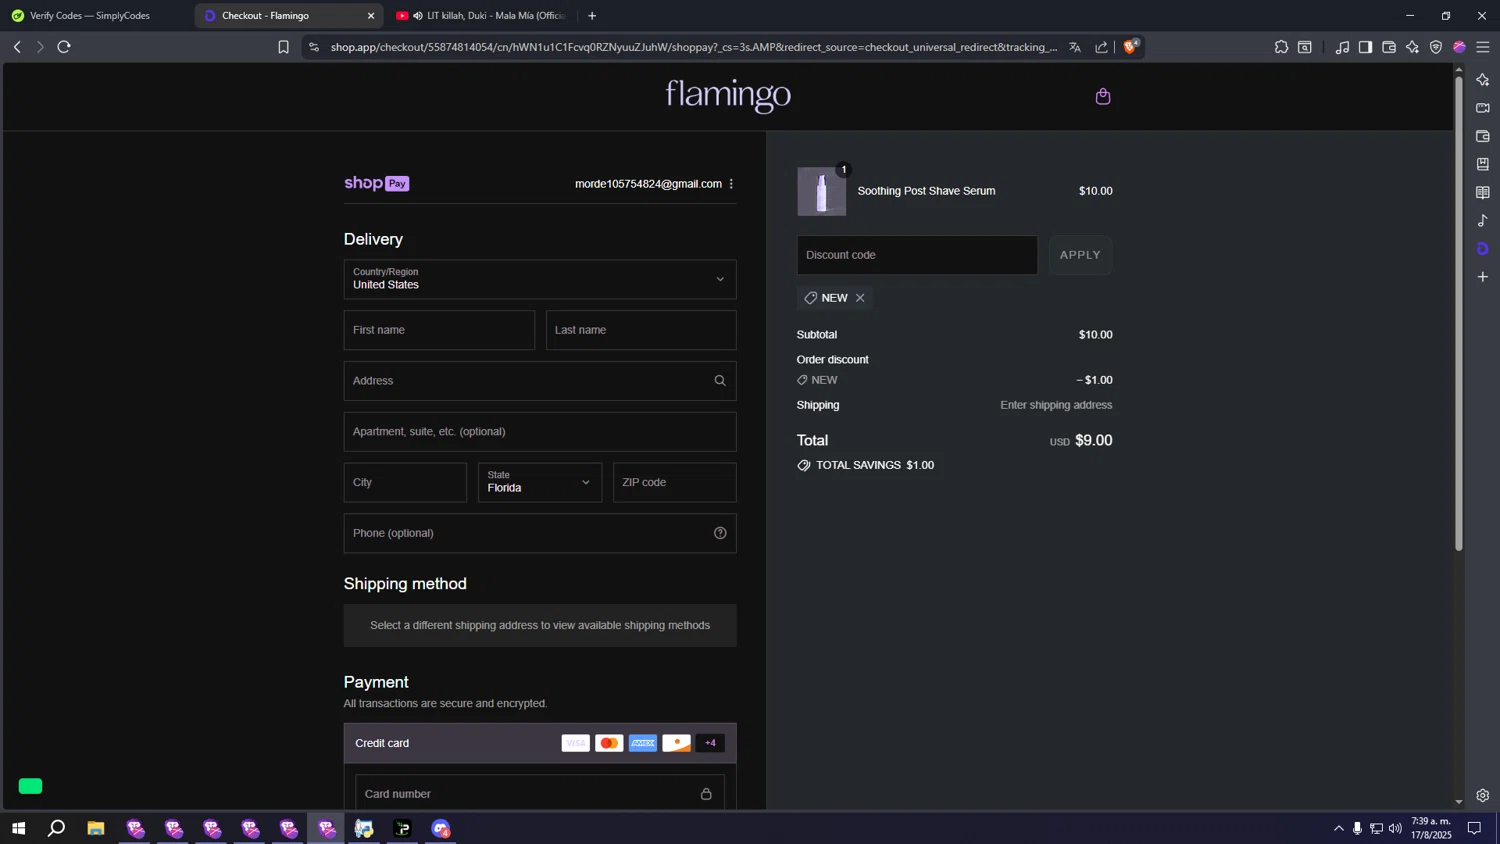This screenshot has width=1500, height=844.
Task: Click the browser forward arrow
Action: pos(40,47)
